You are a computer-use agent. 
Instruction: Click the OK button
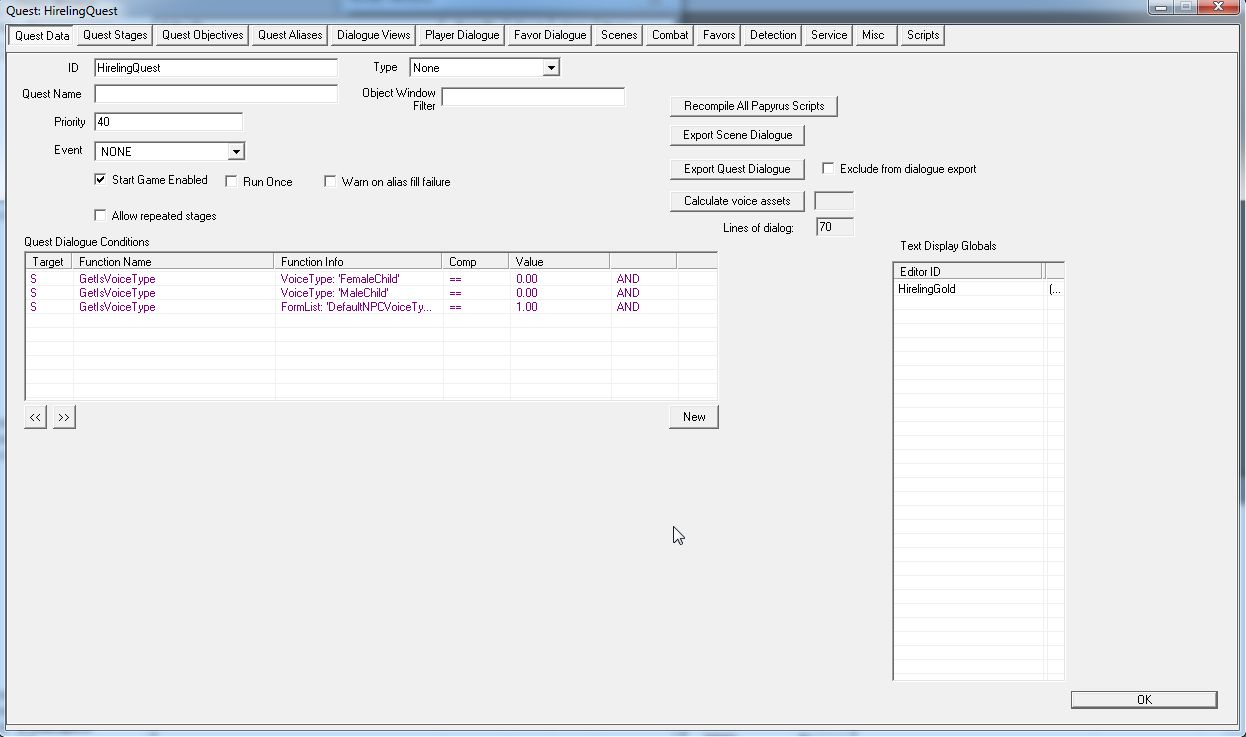click(x=1144, y=700)
